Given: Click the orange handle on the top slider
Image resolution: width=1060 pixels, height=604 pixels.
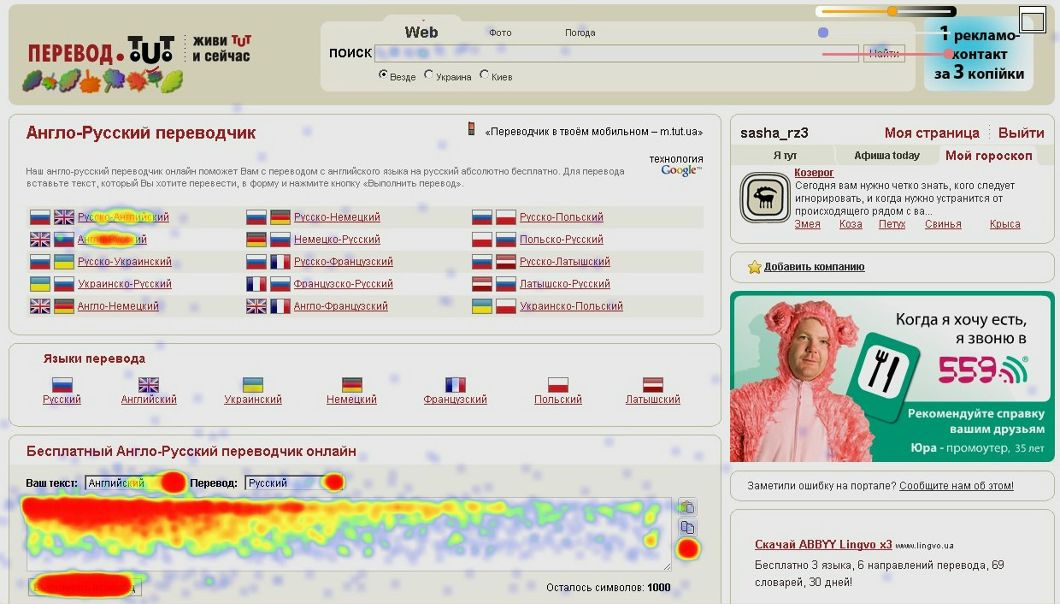Looking at the screenshot, I should click(x=892, y=11).
